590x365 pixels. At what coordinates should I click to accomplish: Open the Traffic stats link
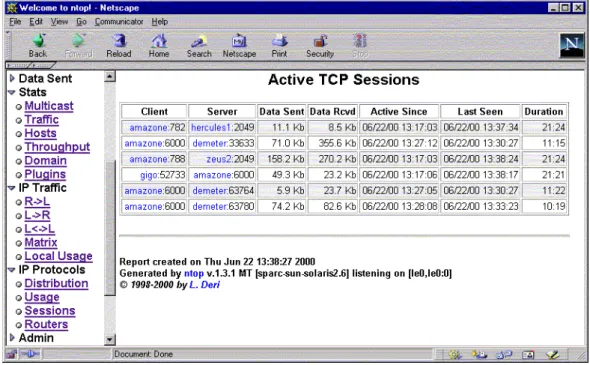coord(42,120)
